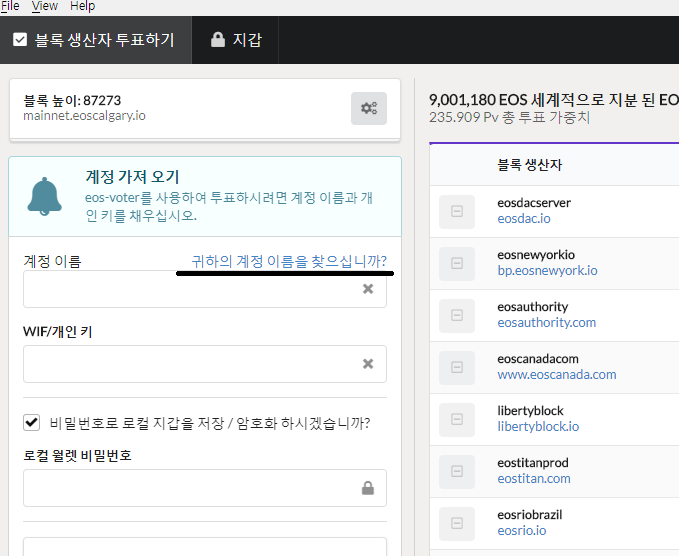
Task: Open eosdac.io link
Action: click(524, 219)
